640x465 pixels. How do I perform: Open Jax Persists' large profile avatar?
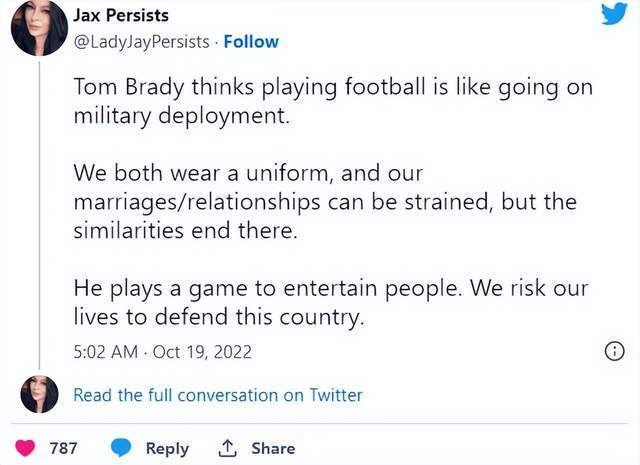39,29
